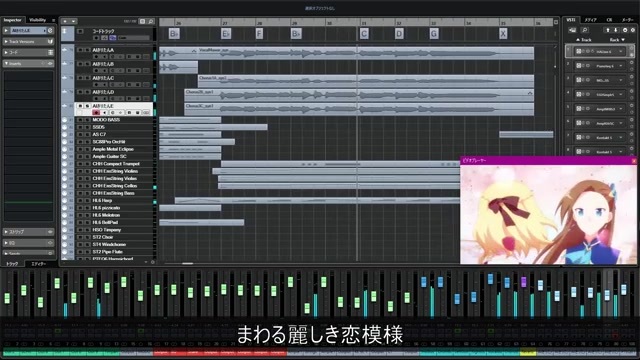Select the HALion rack instrument slot
This screenshot has width=640, height=360.
click(x=599, y=51)
